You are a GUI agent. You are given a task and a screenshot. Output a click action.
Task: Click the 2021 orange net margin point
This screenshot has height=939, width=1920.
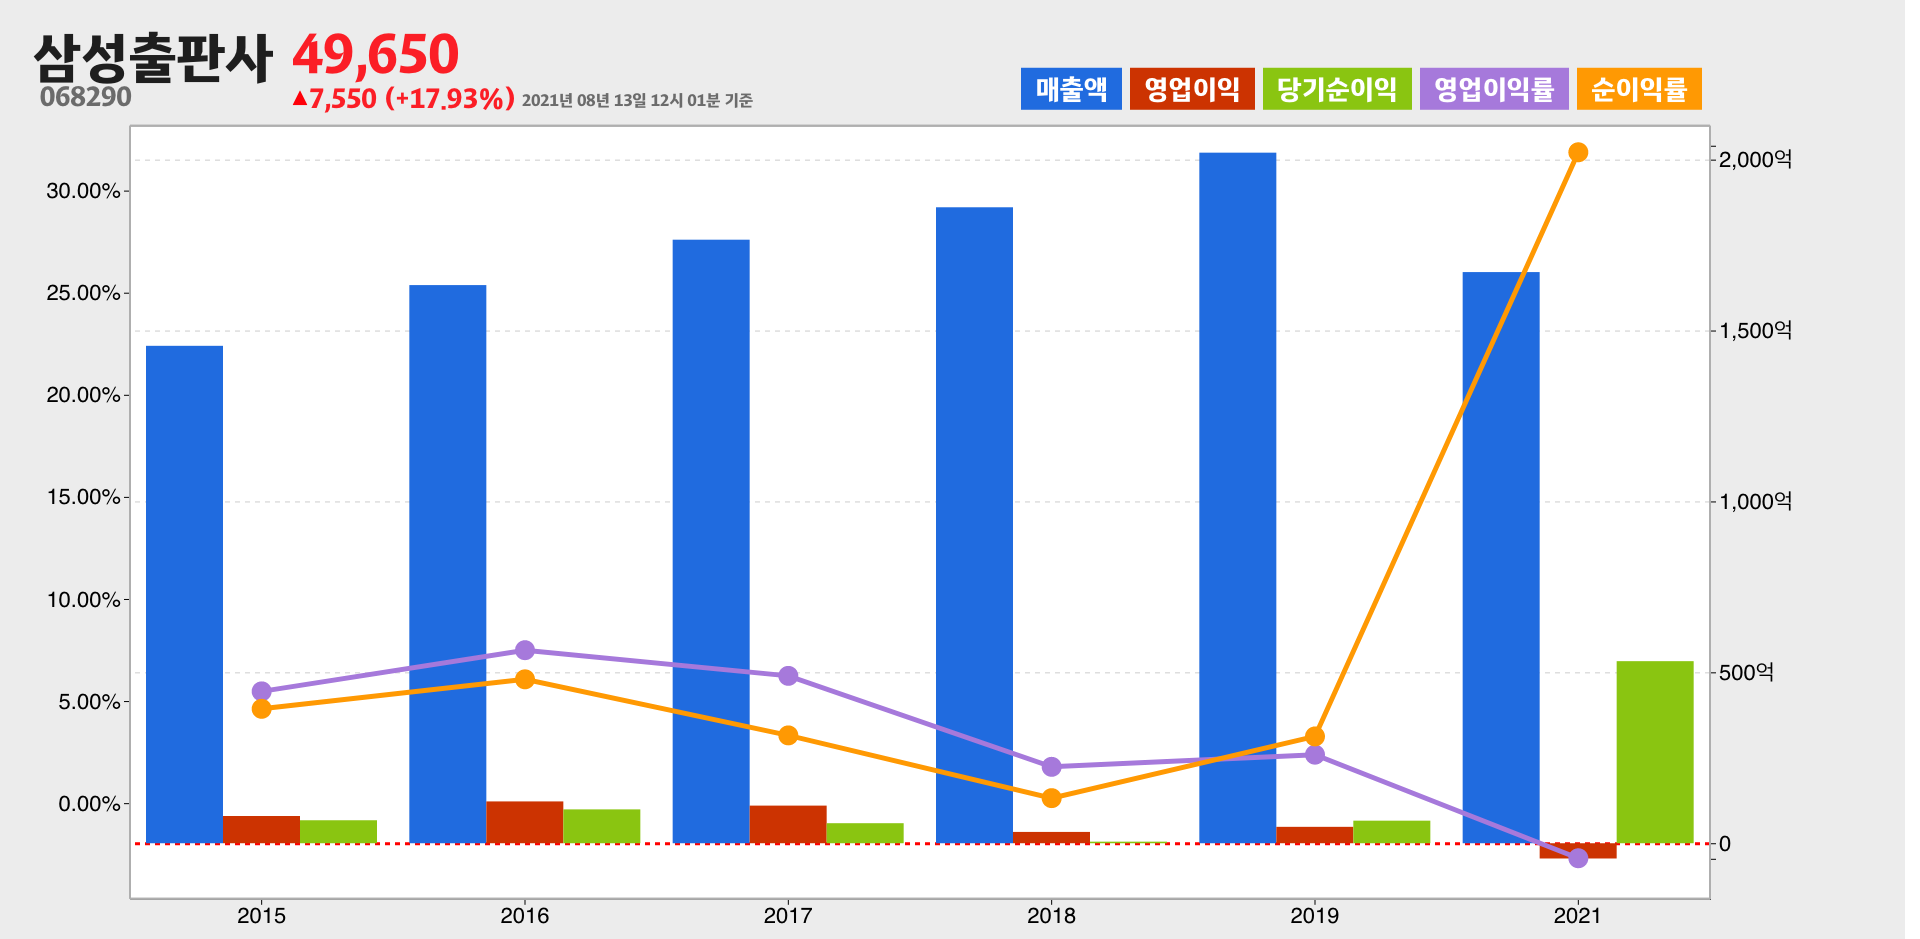click(1578, 153)
